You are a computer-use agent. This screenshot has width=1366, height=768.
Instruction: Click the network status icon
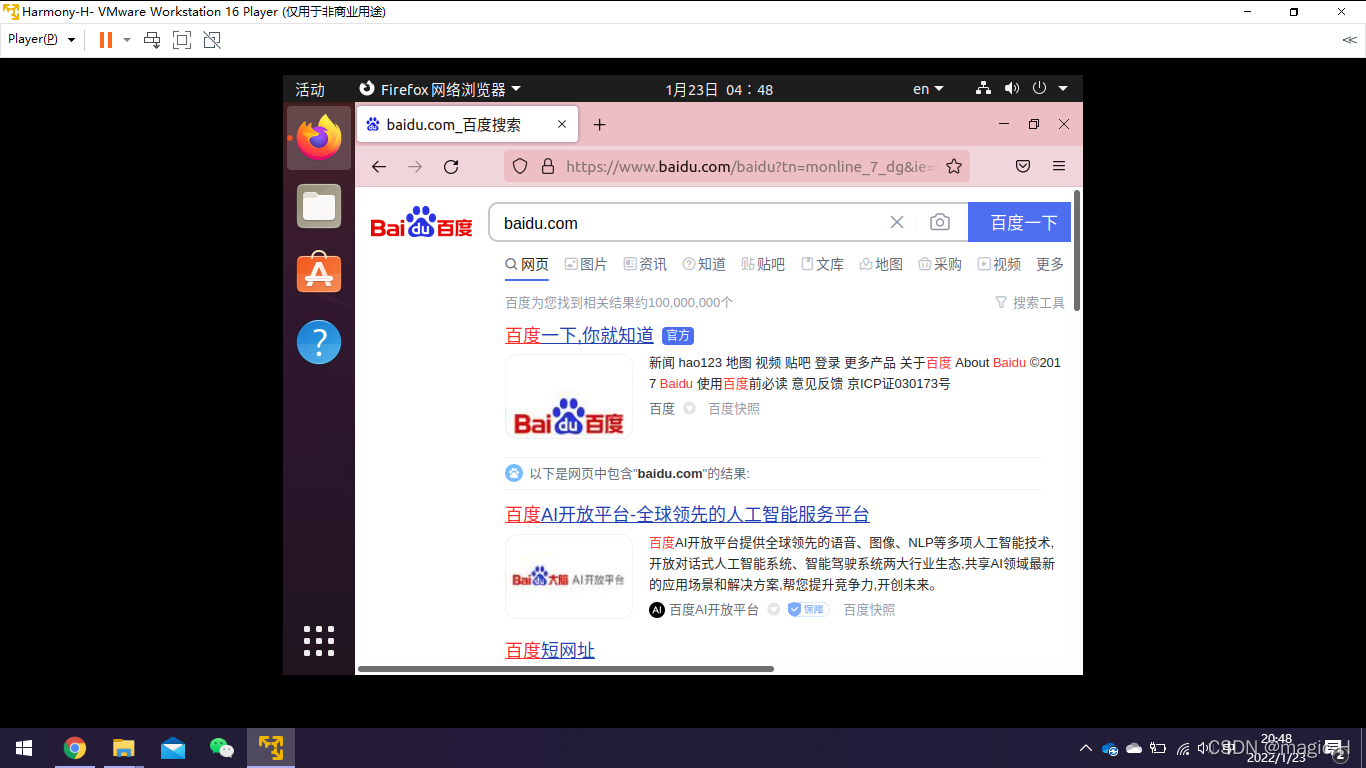tap(983, 88)
